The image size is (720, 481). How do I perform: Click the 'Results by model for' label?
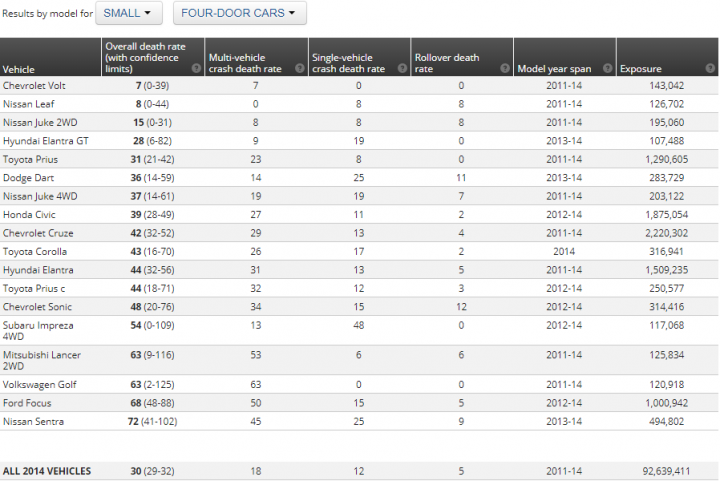coord(47,13)
